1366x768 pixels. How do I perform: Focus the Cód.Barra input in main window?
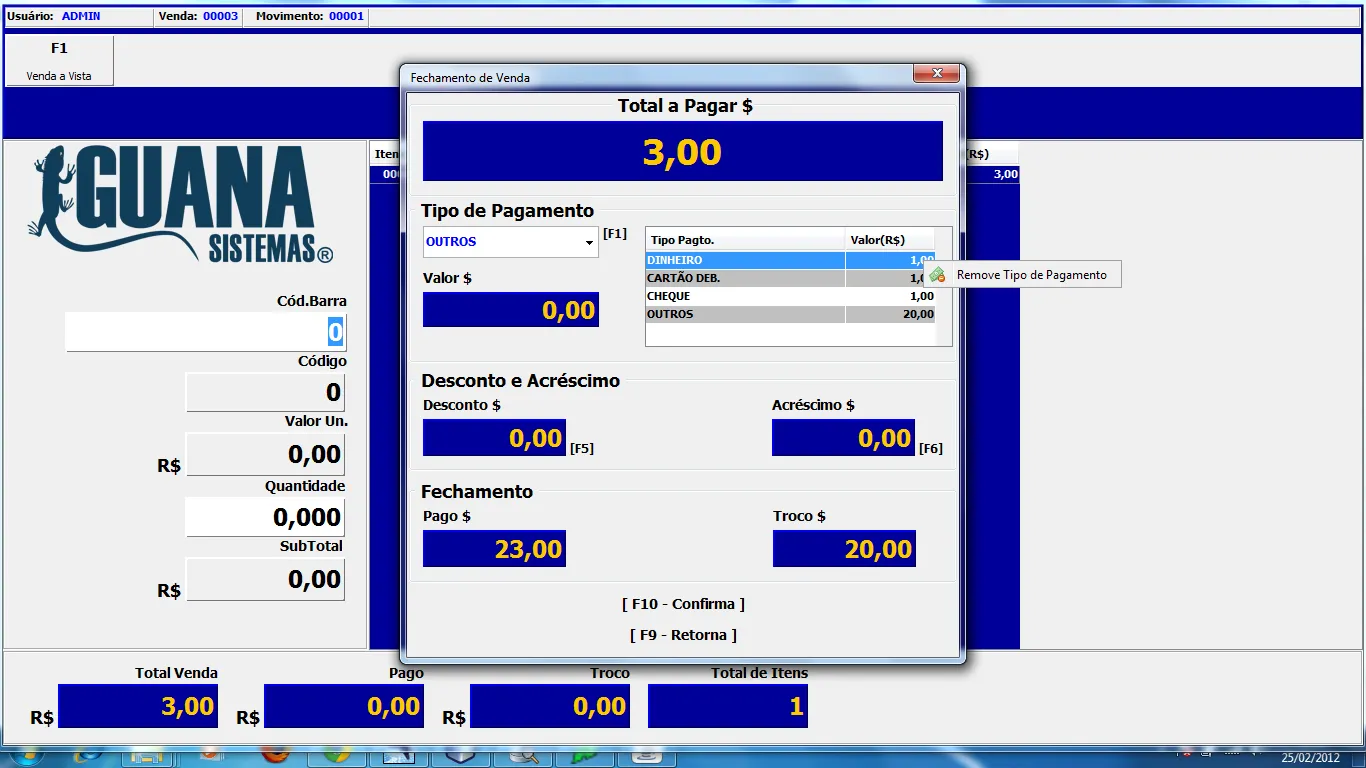[205, 332]
